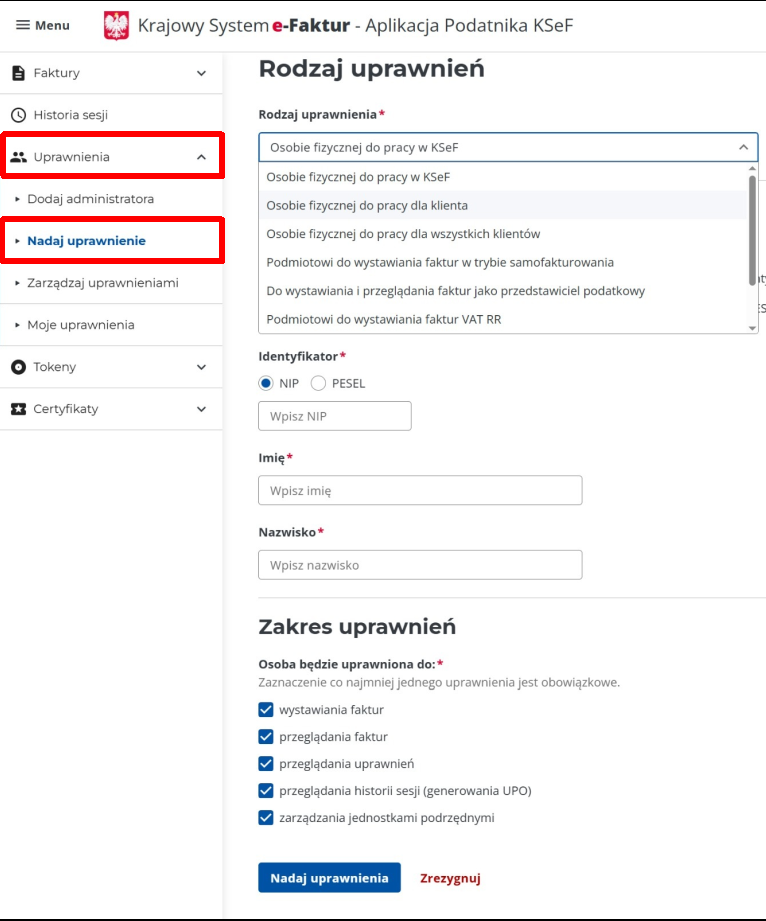The width and height of the screenshot is (766, 921).
Task: Click the Wpisz imię input field
Action: point(420,491)
